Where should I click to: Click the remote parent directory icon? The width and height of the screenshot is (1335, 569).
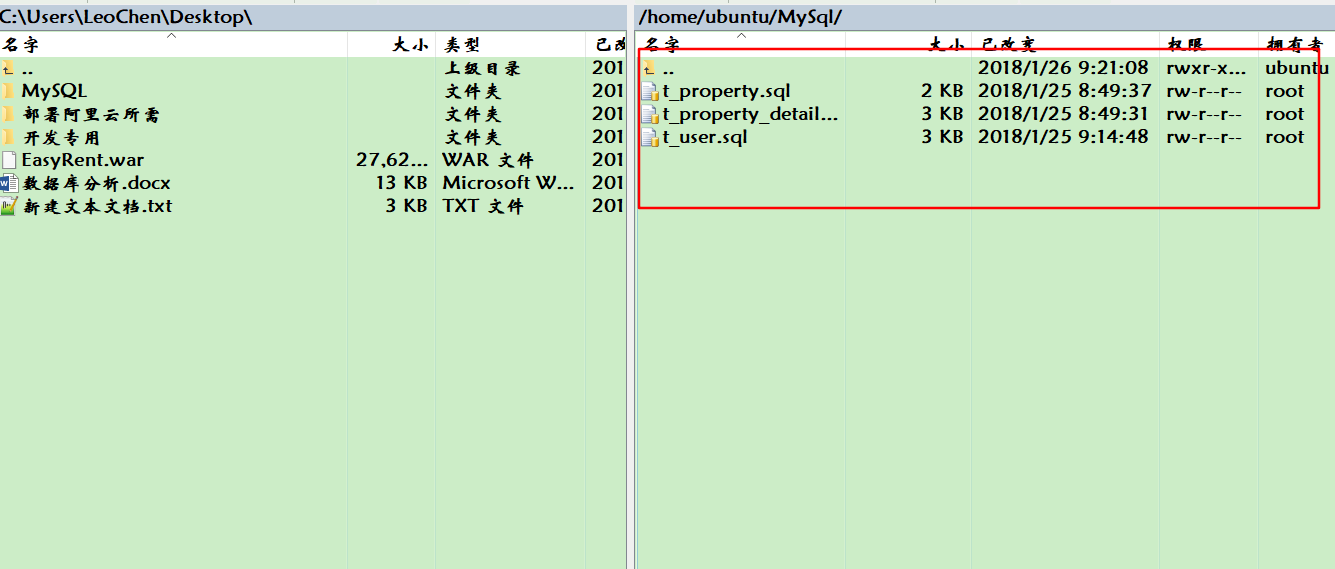click(x=650, y=68)
